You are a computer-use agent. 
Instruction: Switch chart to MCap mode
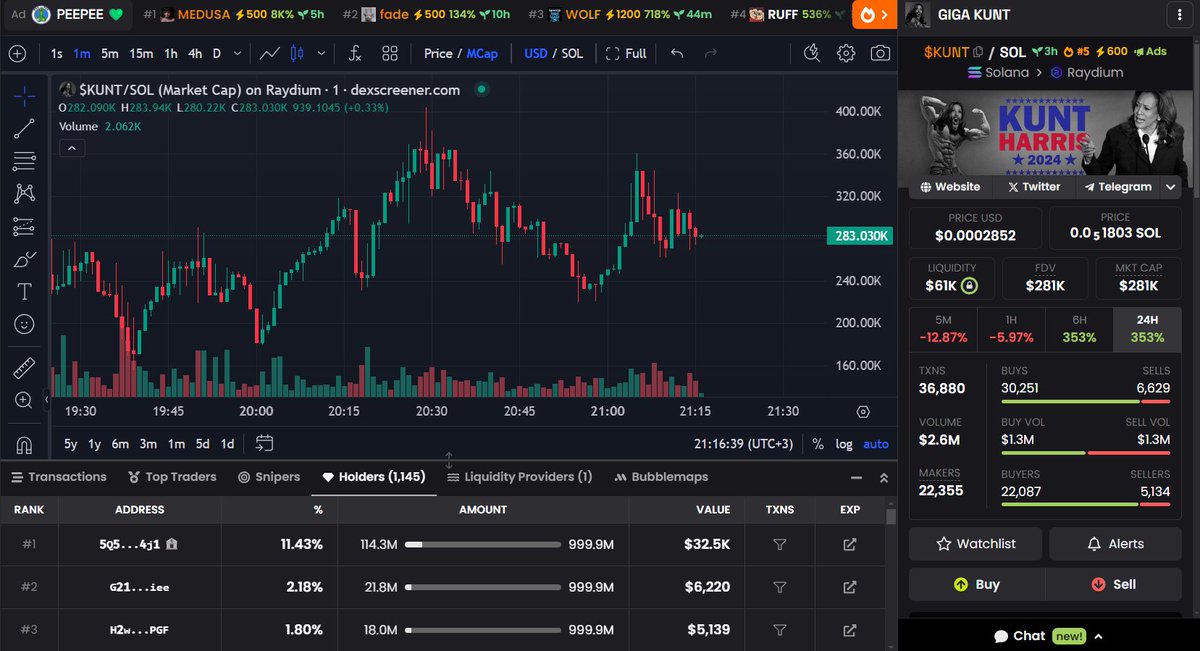click(482, 53)
